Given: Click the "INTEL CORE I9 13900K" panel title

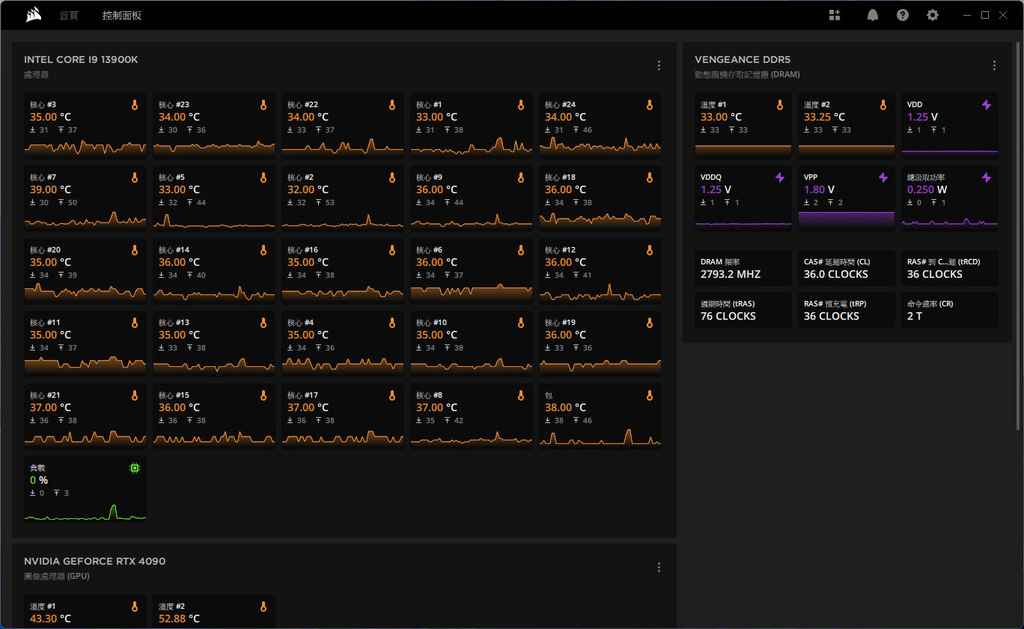Looking at the screenshot, I should point(81,59).
